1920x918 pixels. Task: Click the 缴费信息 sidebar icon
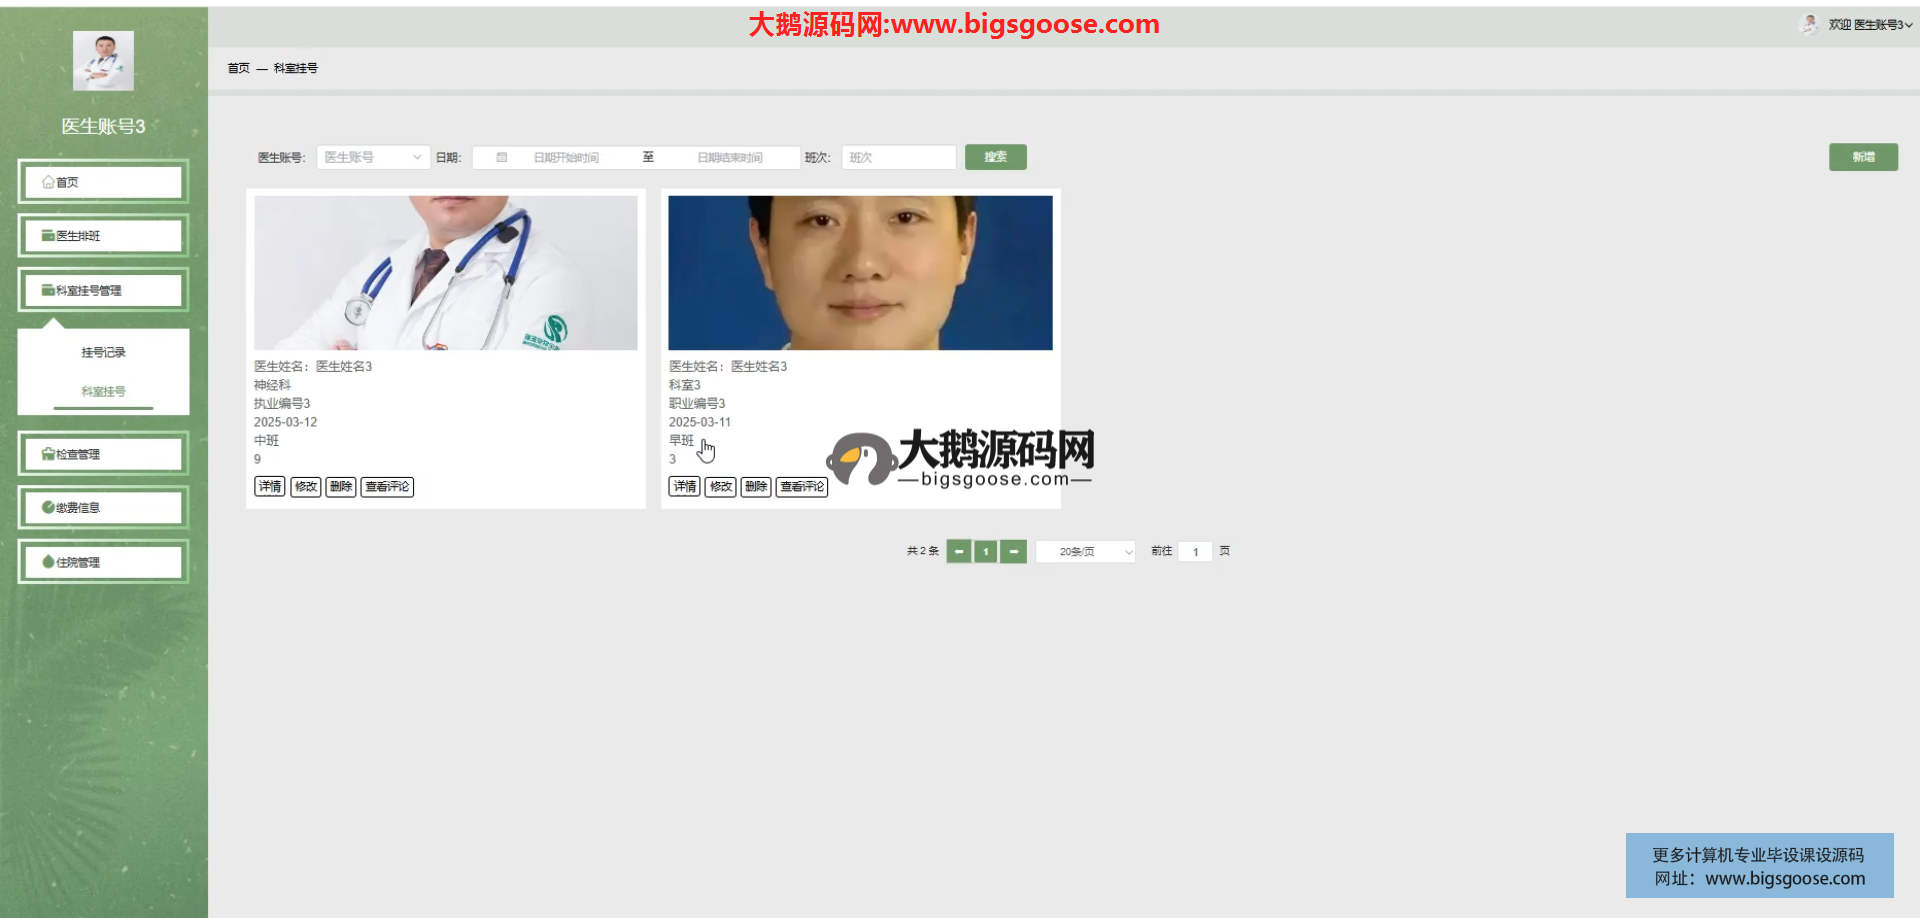48,508
